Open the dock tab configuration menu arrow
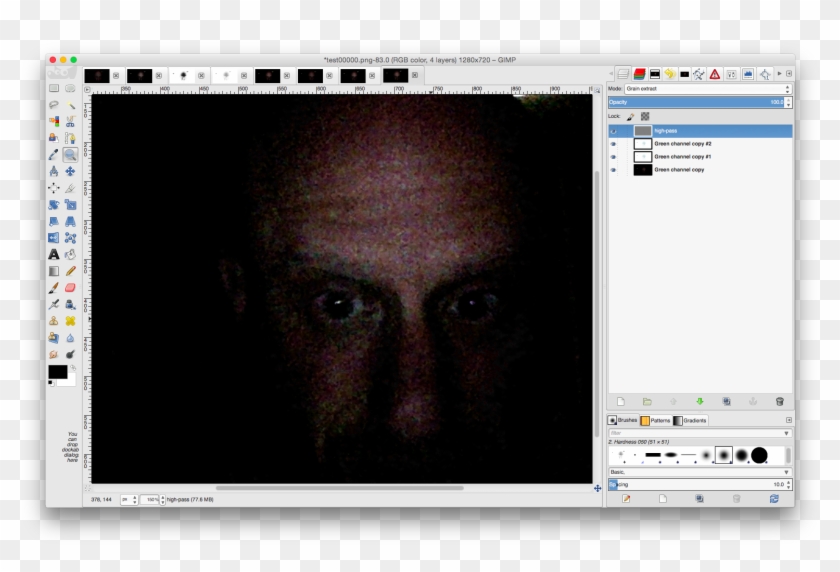Image resolution: width=840 pixels, height=572 pixels. 789,73
